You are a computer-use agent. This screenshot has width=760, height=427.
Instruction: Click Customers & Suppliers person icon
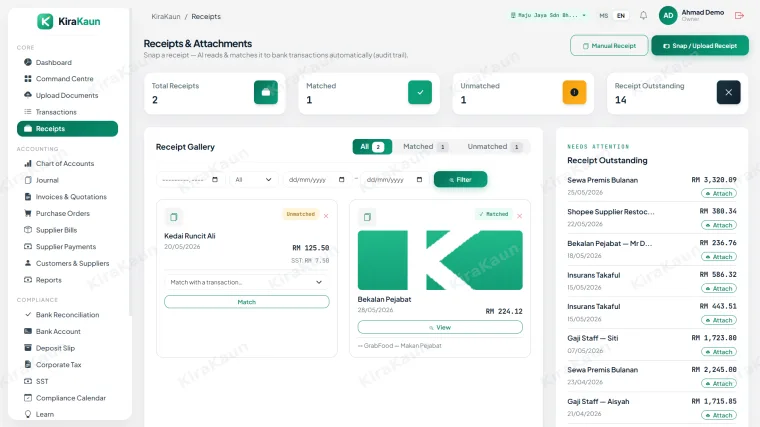point(28,263)
